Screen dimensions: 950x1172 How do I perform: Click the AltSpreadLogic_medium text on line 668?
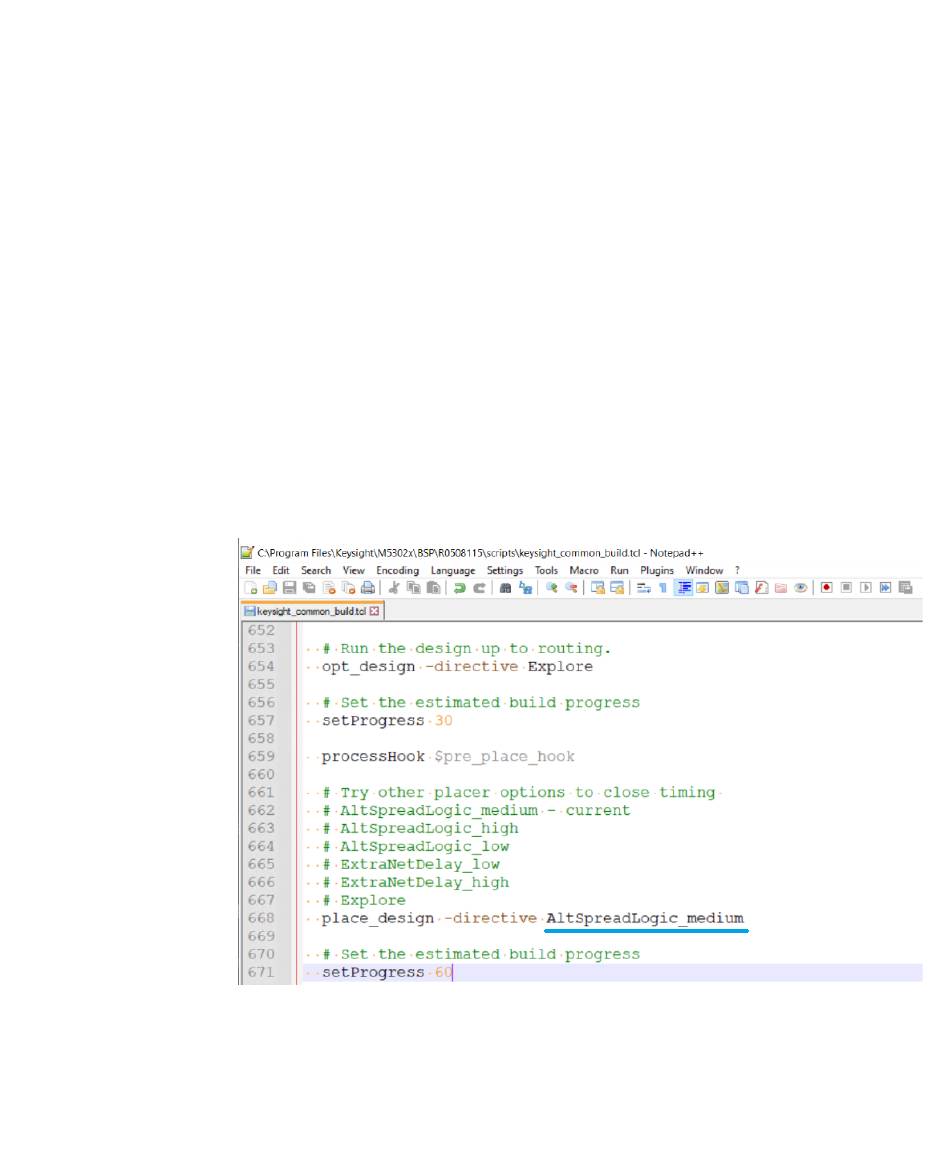pyautogui.click(x=645, y=918)
